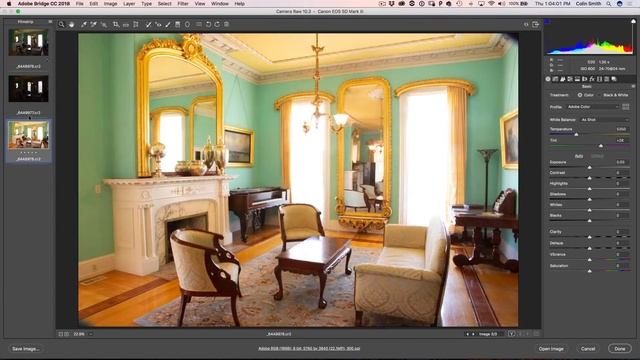Open the Edit menu
This screenshot has width=640, height=360.
(x=93, y=4)
